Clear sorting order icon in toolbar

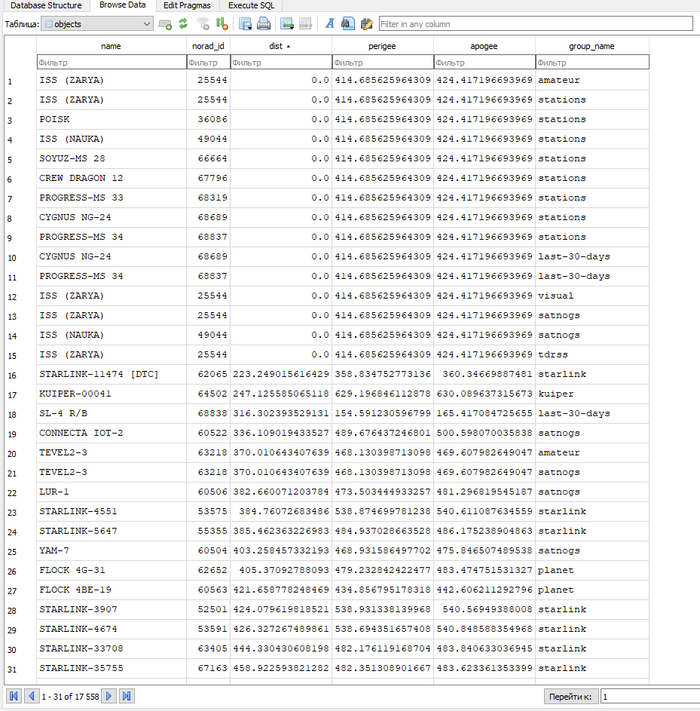[x=222, y=24]
